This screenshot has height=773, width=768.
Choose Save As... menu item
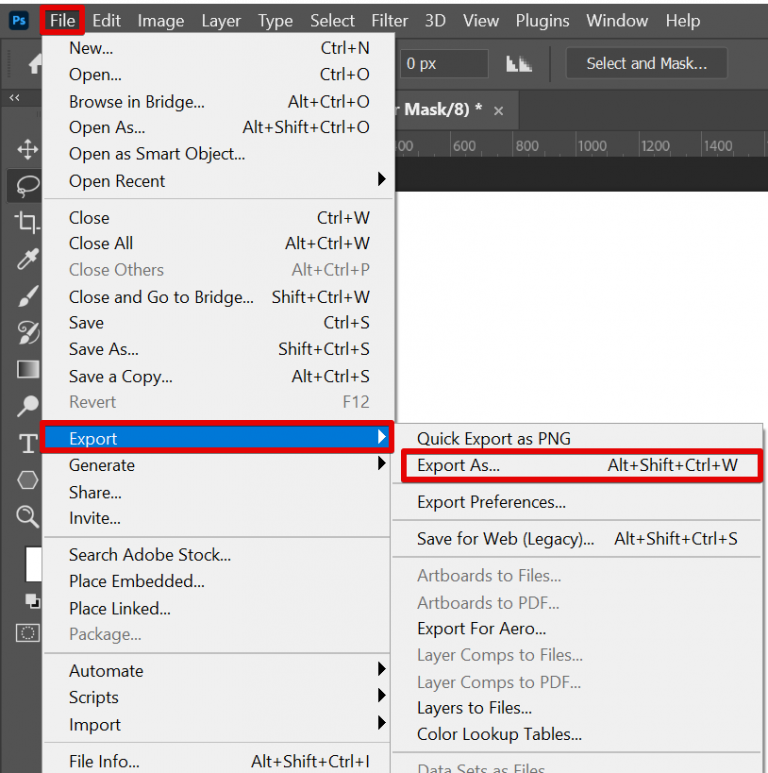pyautogui.click(x=217, y=349)
